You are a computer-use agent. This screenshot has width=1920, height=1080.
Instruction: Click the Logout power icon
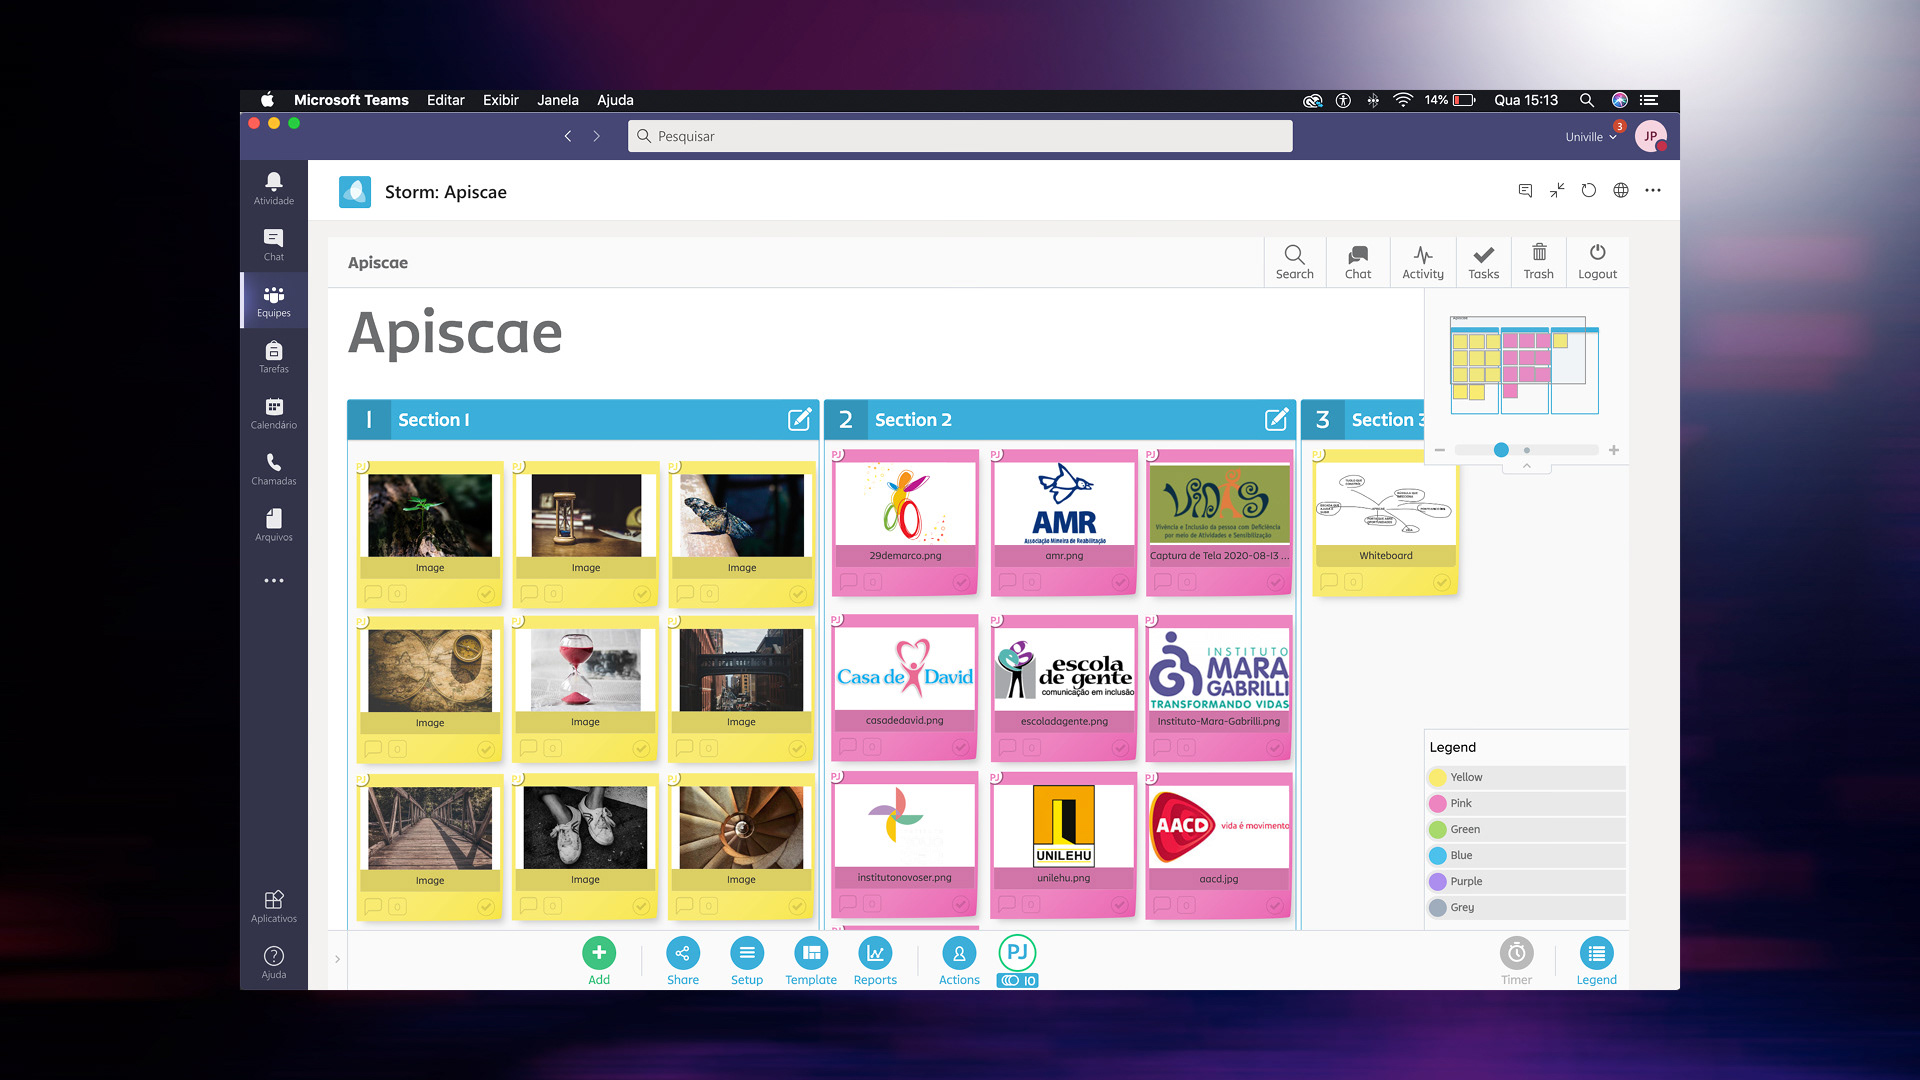[x=1597, y=262]
